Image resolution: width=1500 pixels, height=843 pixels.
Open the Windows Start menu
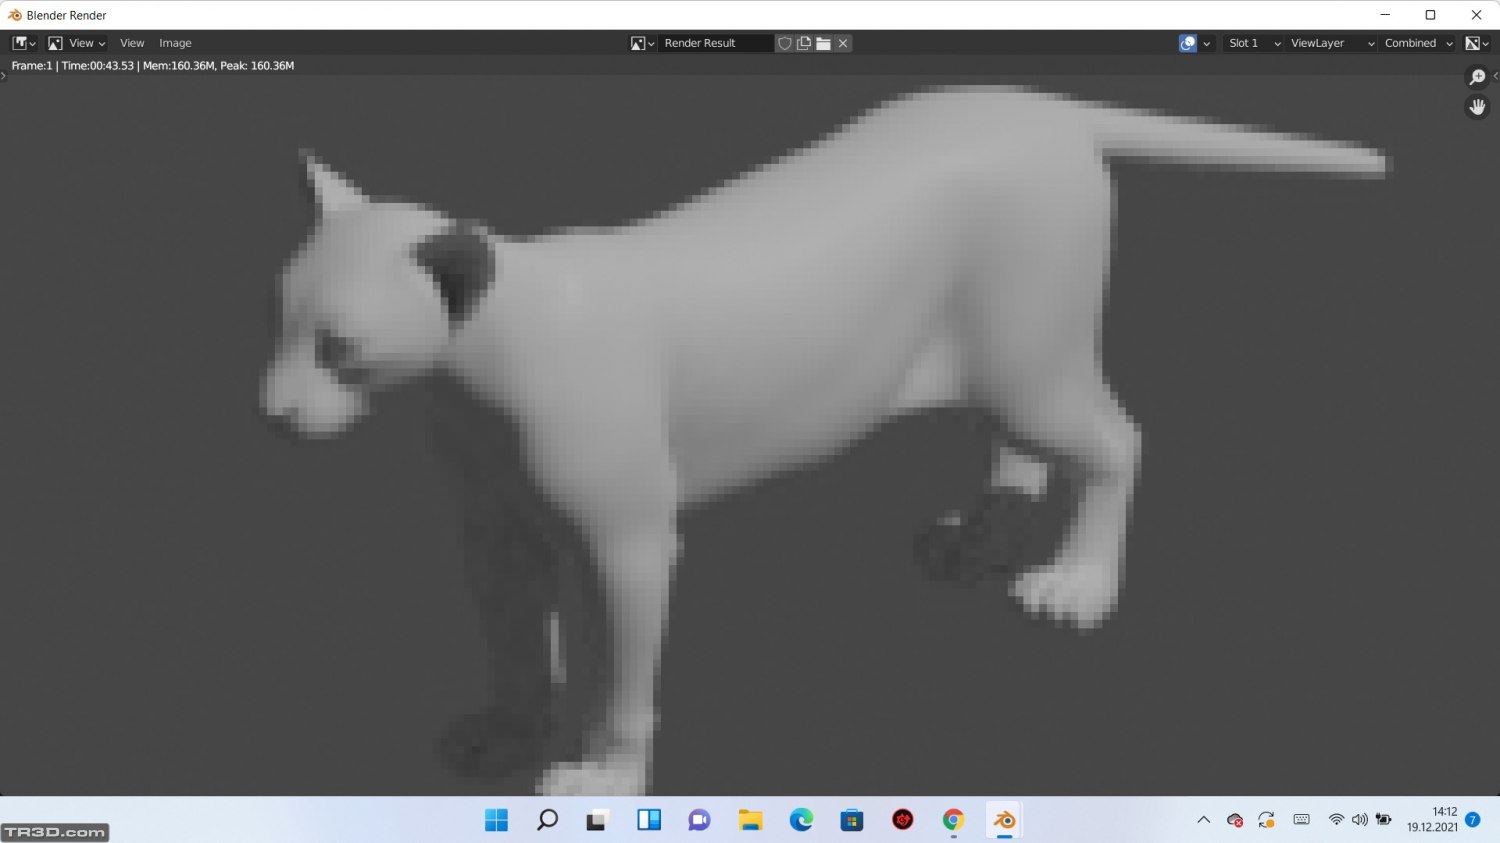point(496,820)
